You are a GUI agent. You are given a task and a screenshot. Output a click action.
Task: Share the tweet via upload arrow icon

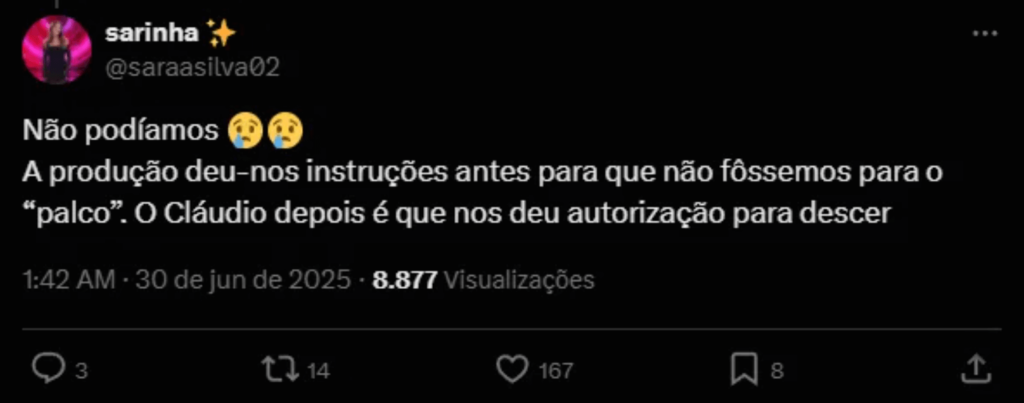tap(977, 370)
